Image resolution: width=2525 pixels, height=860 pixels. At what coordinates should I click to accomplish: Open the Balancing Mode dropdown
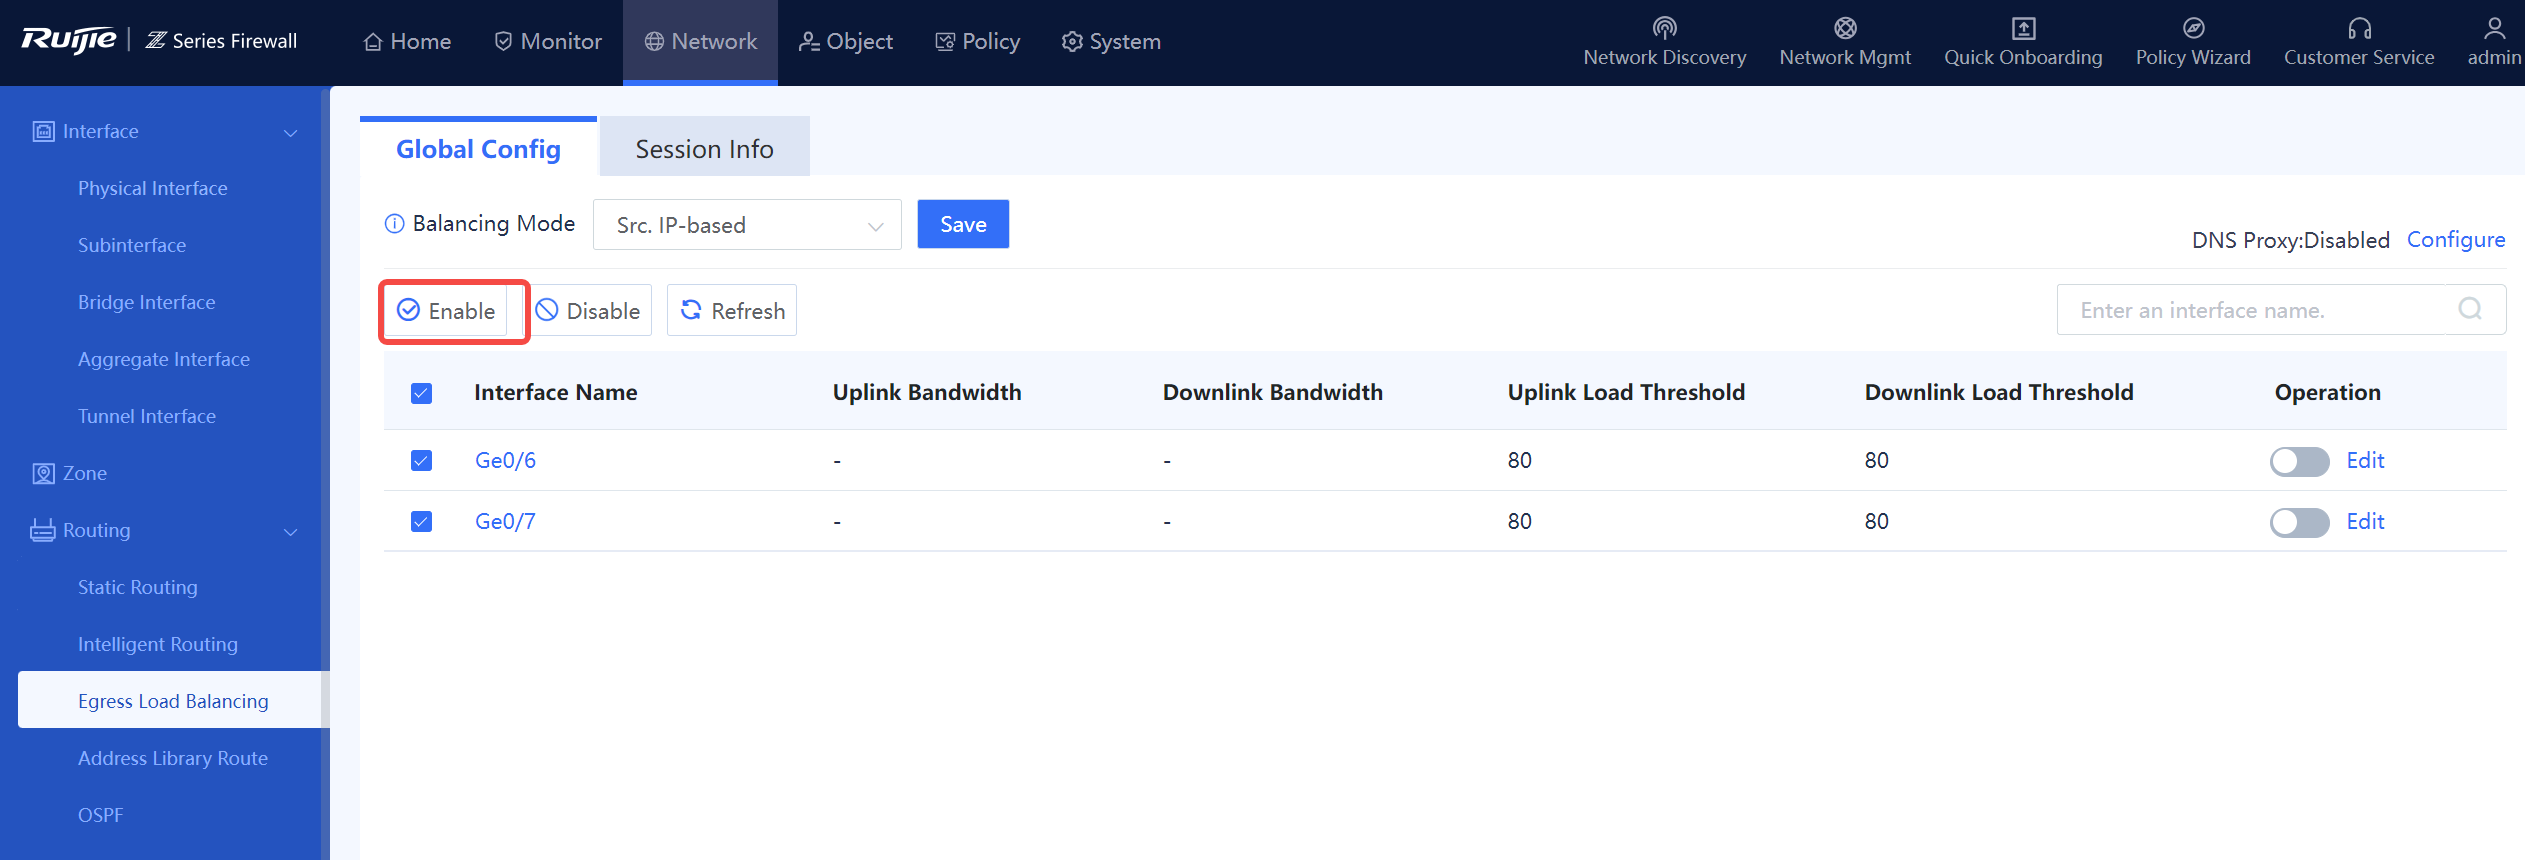point(747,225)
